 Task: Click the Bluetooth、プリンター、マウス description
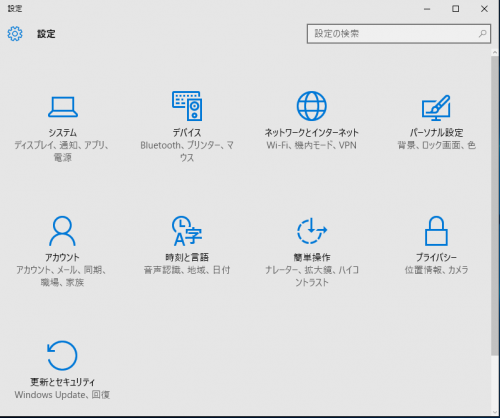point(187,151)
